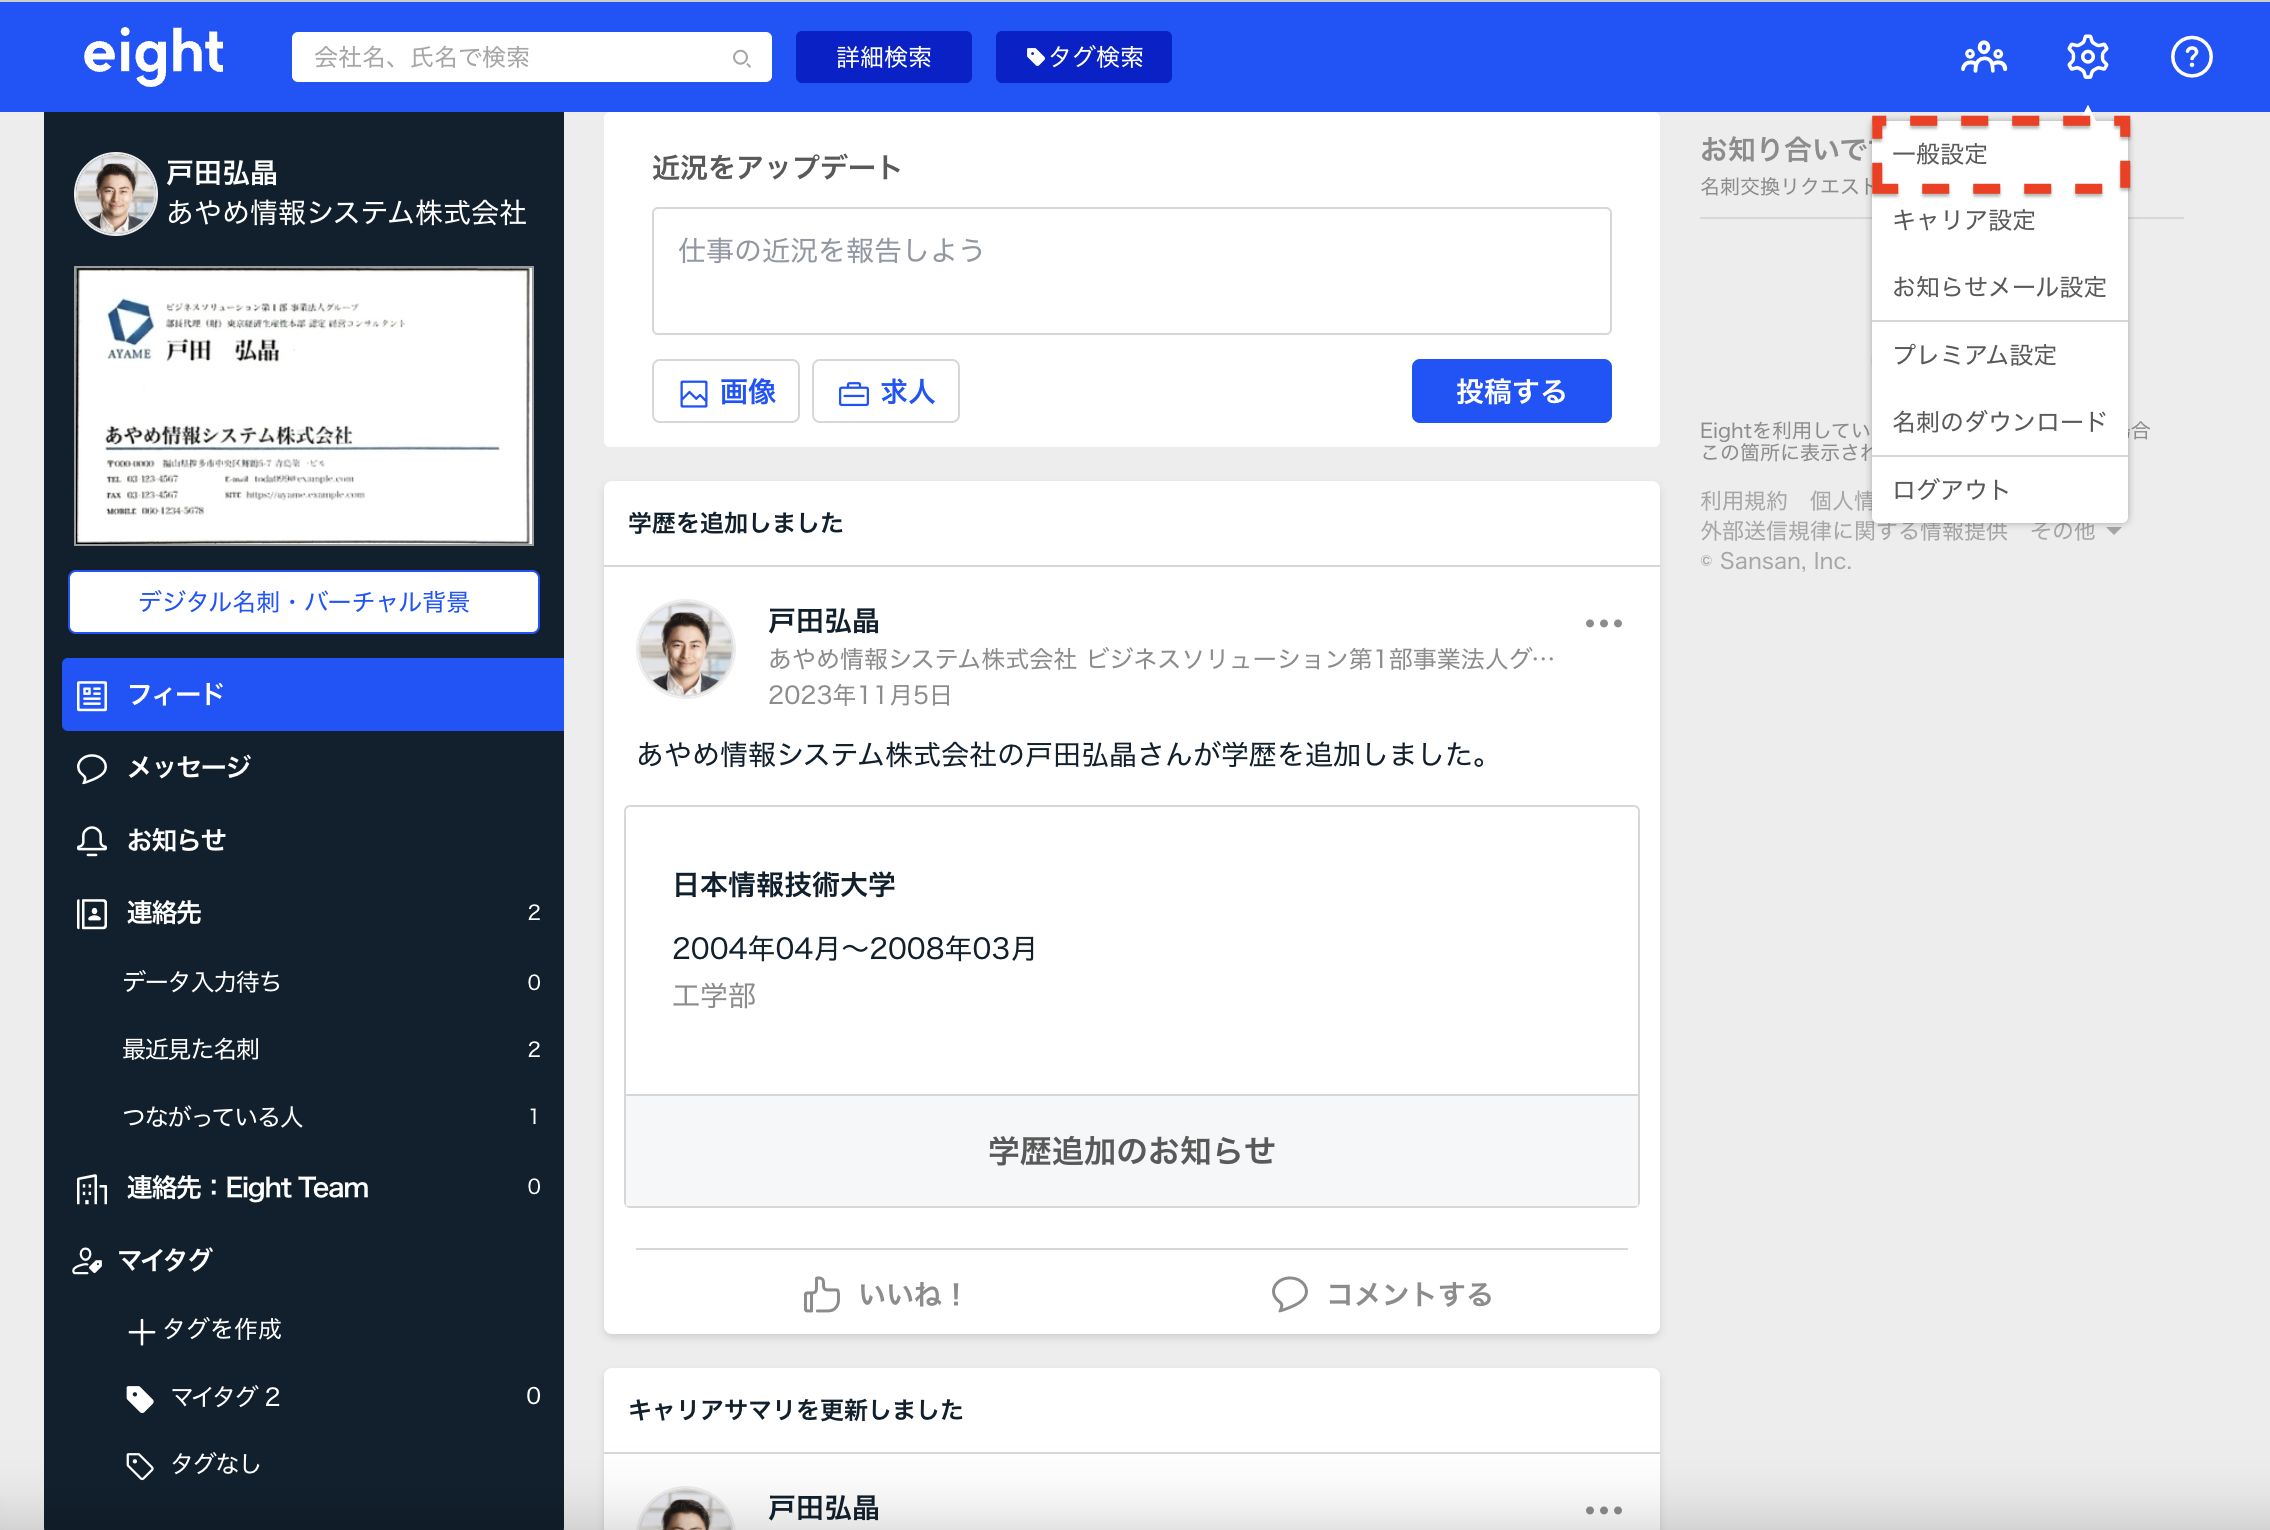The image size is (2270, 1530).
Task: Click the feed icon in sidebar
Action: click(92, 695)
